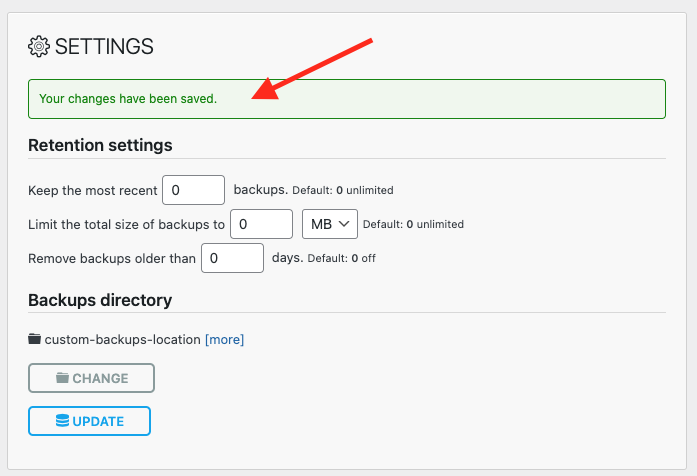Click the folder icon before custom-backups-location
This screenshot has height=476, width=697.
point(35,339)
